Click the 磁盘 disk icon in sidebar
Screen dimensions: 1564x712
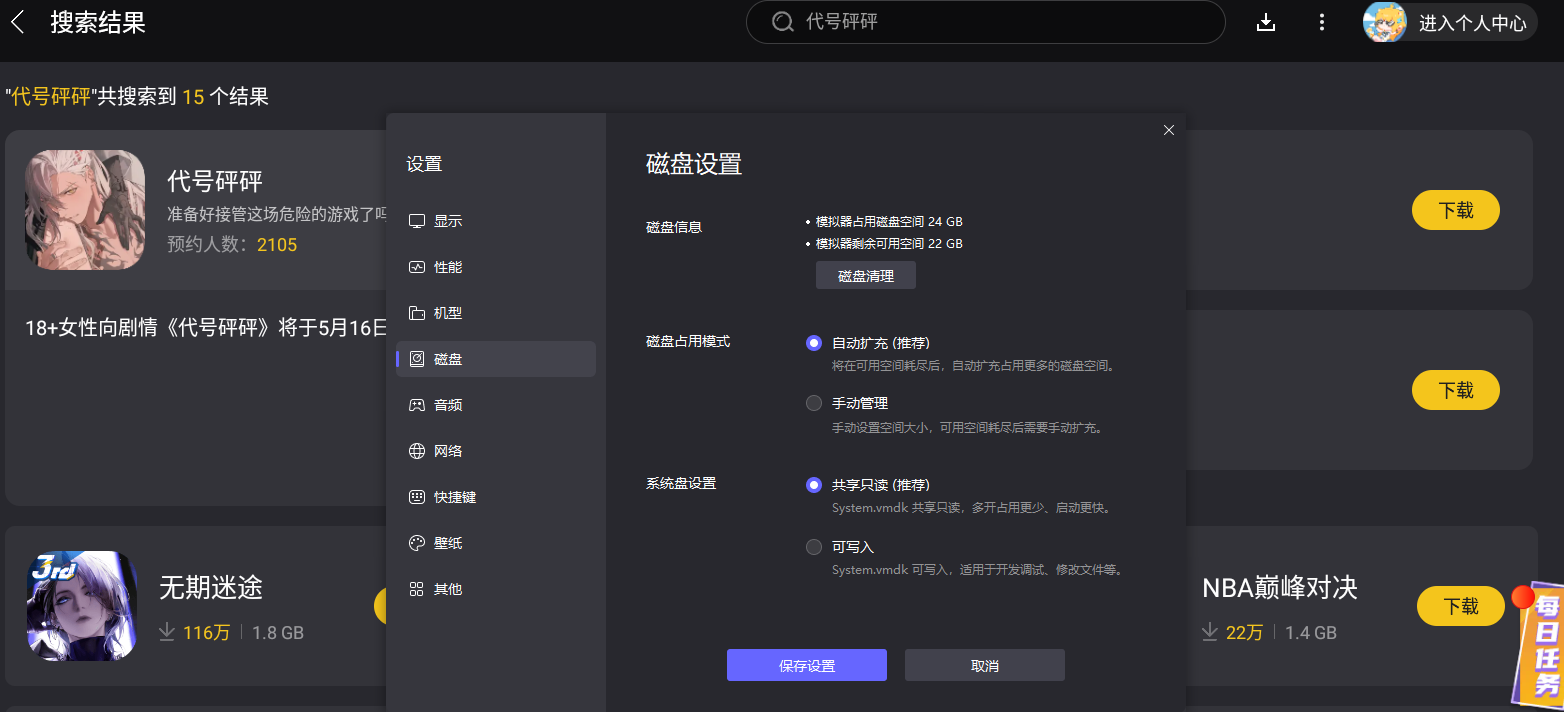(417, 359)
